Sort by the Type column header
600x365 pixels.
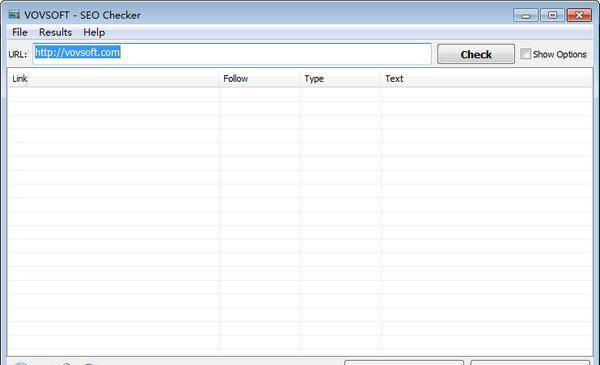coord(341,79)
